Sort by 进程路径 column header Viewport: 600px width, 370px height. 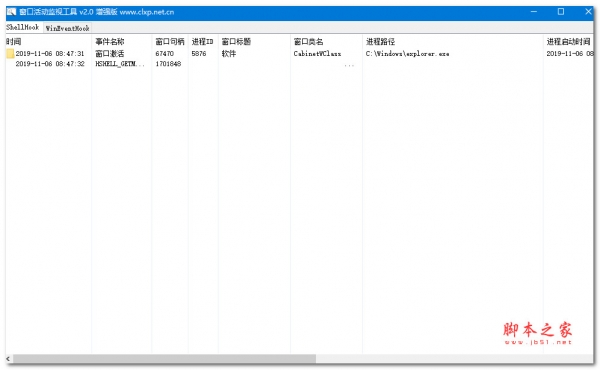pyautogui.click(x=380, y=41)
